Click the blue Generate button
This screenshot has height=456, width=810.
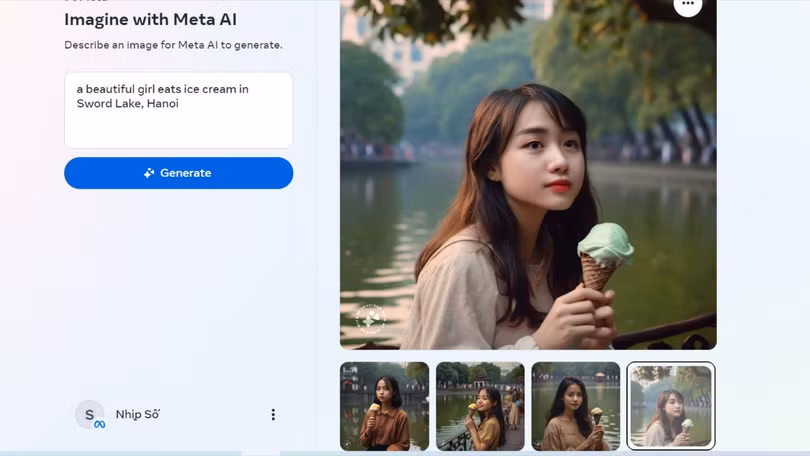tap(178, 173)
